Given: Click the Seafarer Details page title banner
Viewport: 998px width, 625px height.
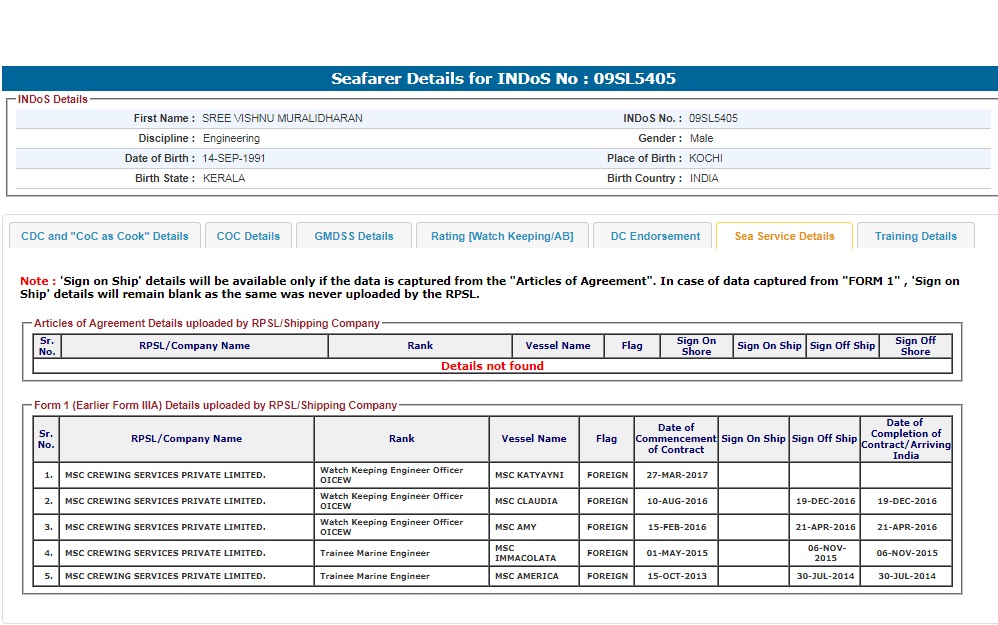Looking at the screenshot, I should [503, 79].
